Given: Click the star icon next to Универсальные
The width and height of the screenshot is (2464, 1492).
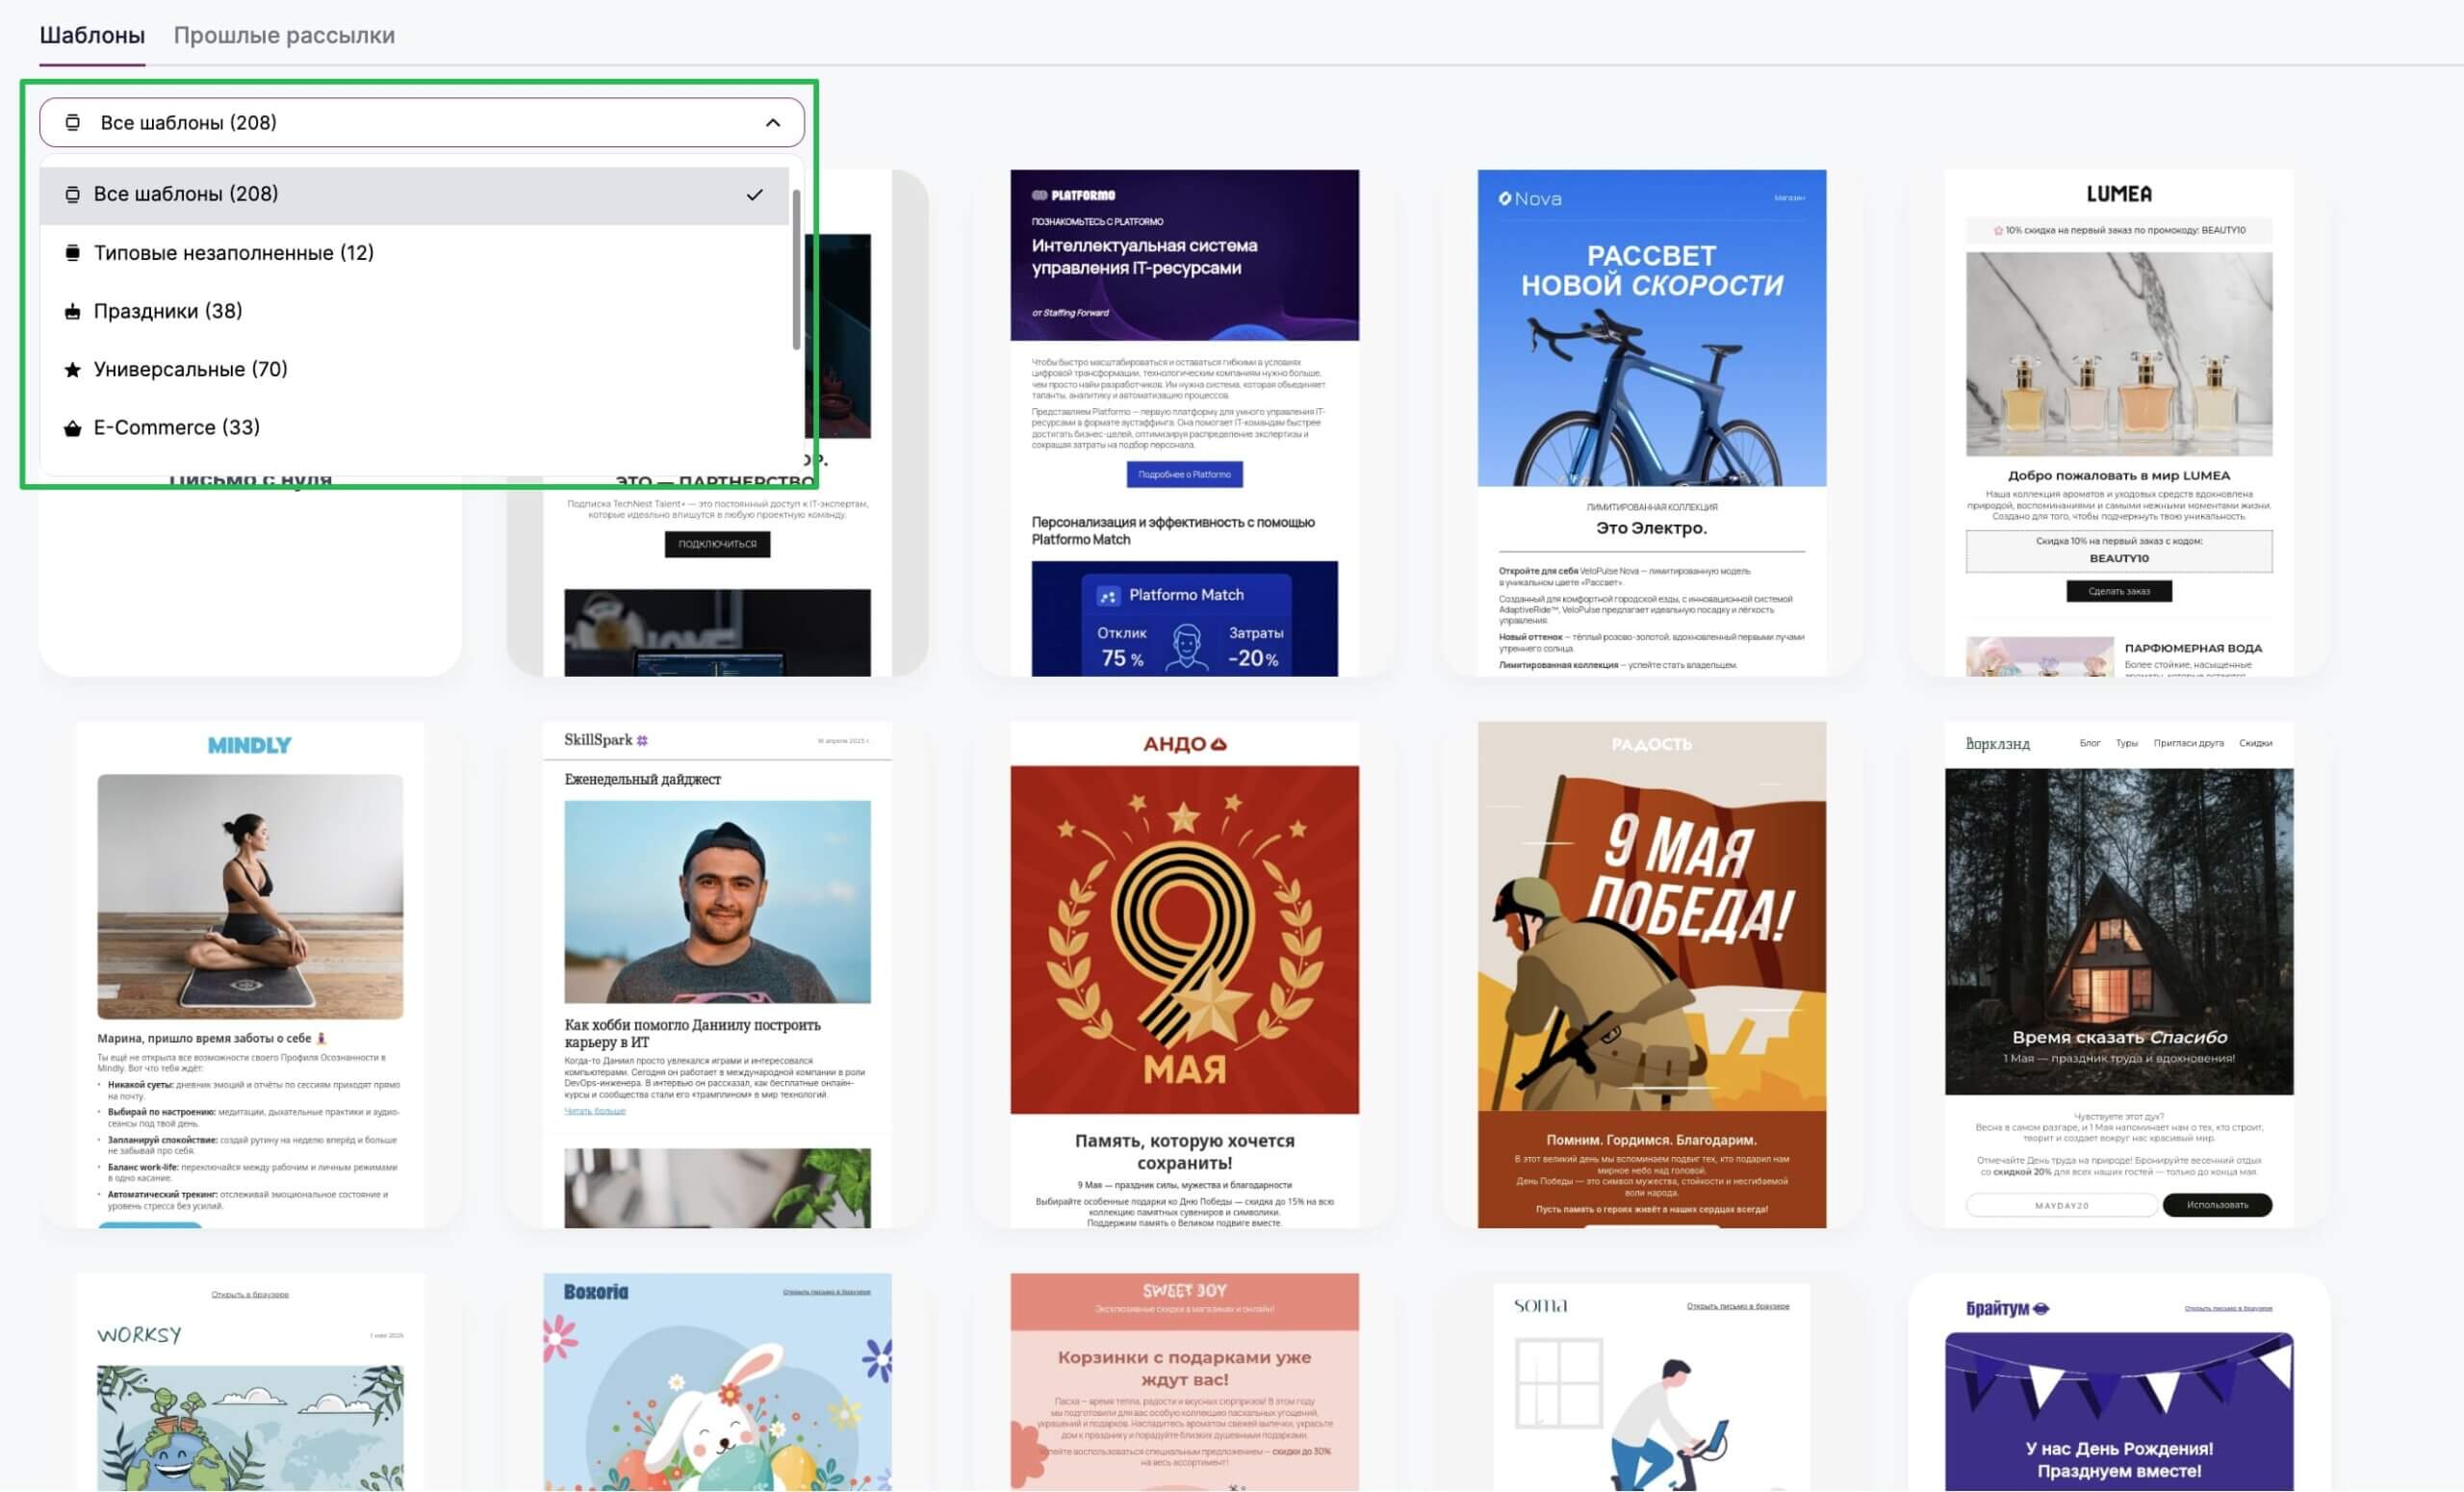Looking at the screenshot, I should pos(72,370).
